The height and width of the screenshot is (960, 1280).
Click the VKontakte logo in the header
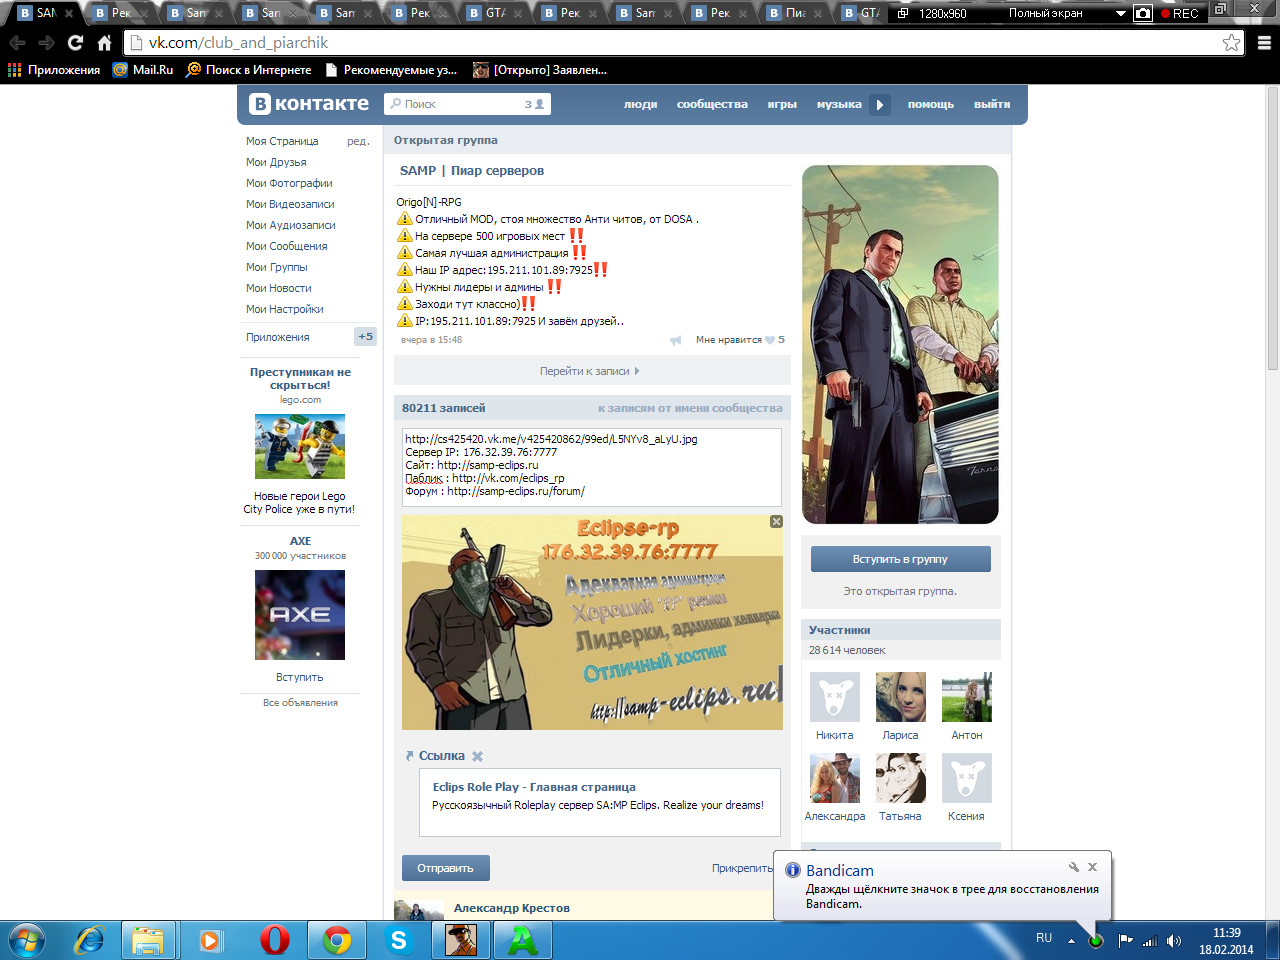pos(309,104)
